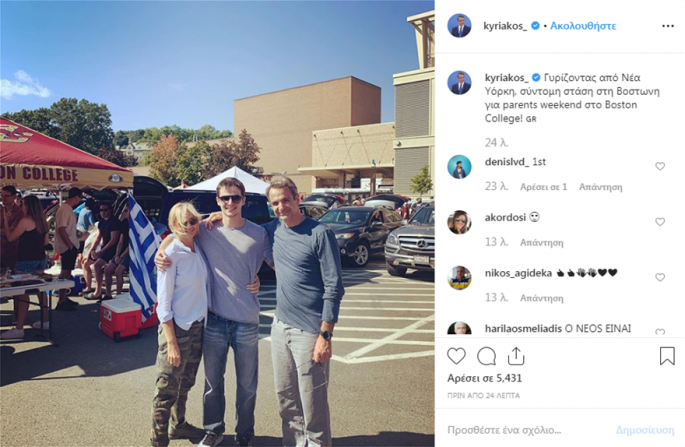Open kyriakos_ profile picture in header

459,25
